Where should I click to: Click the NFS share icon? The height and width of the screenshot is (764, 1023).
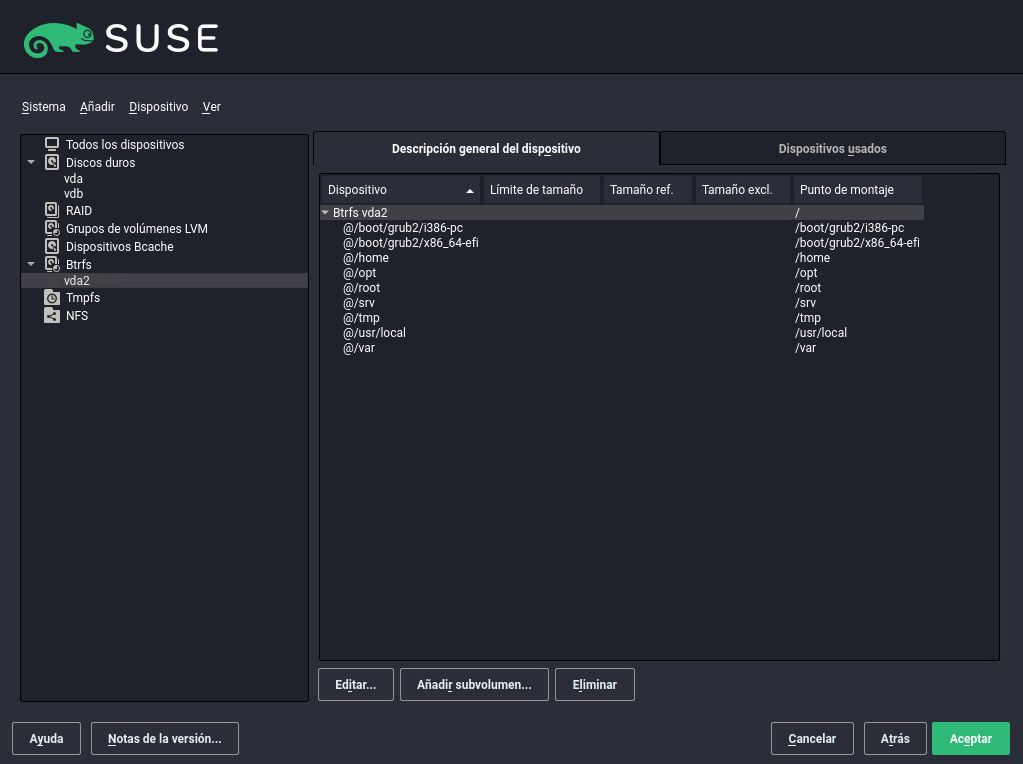click(52, 316)
